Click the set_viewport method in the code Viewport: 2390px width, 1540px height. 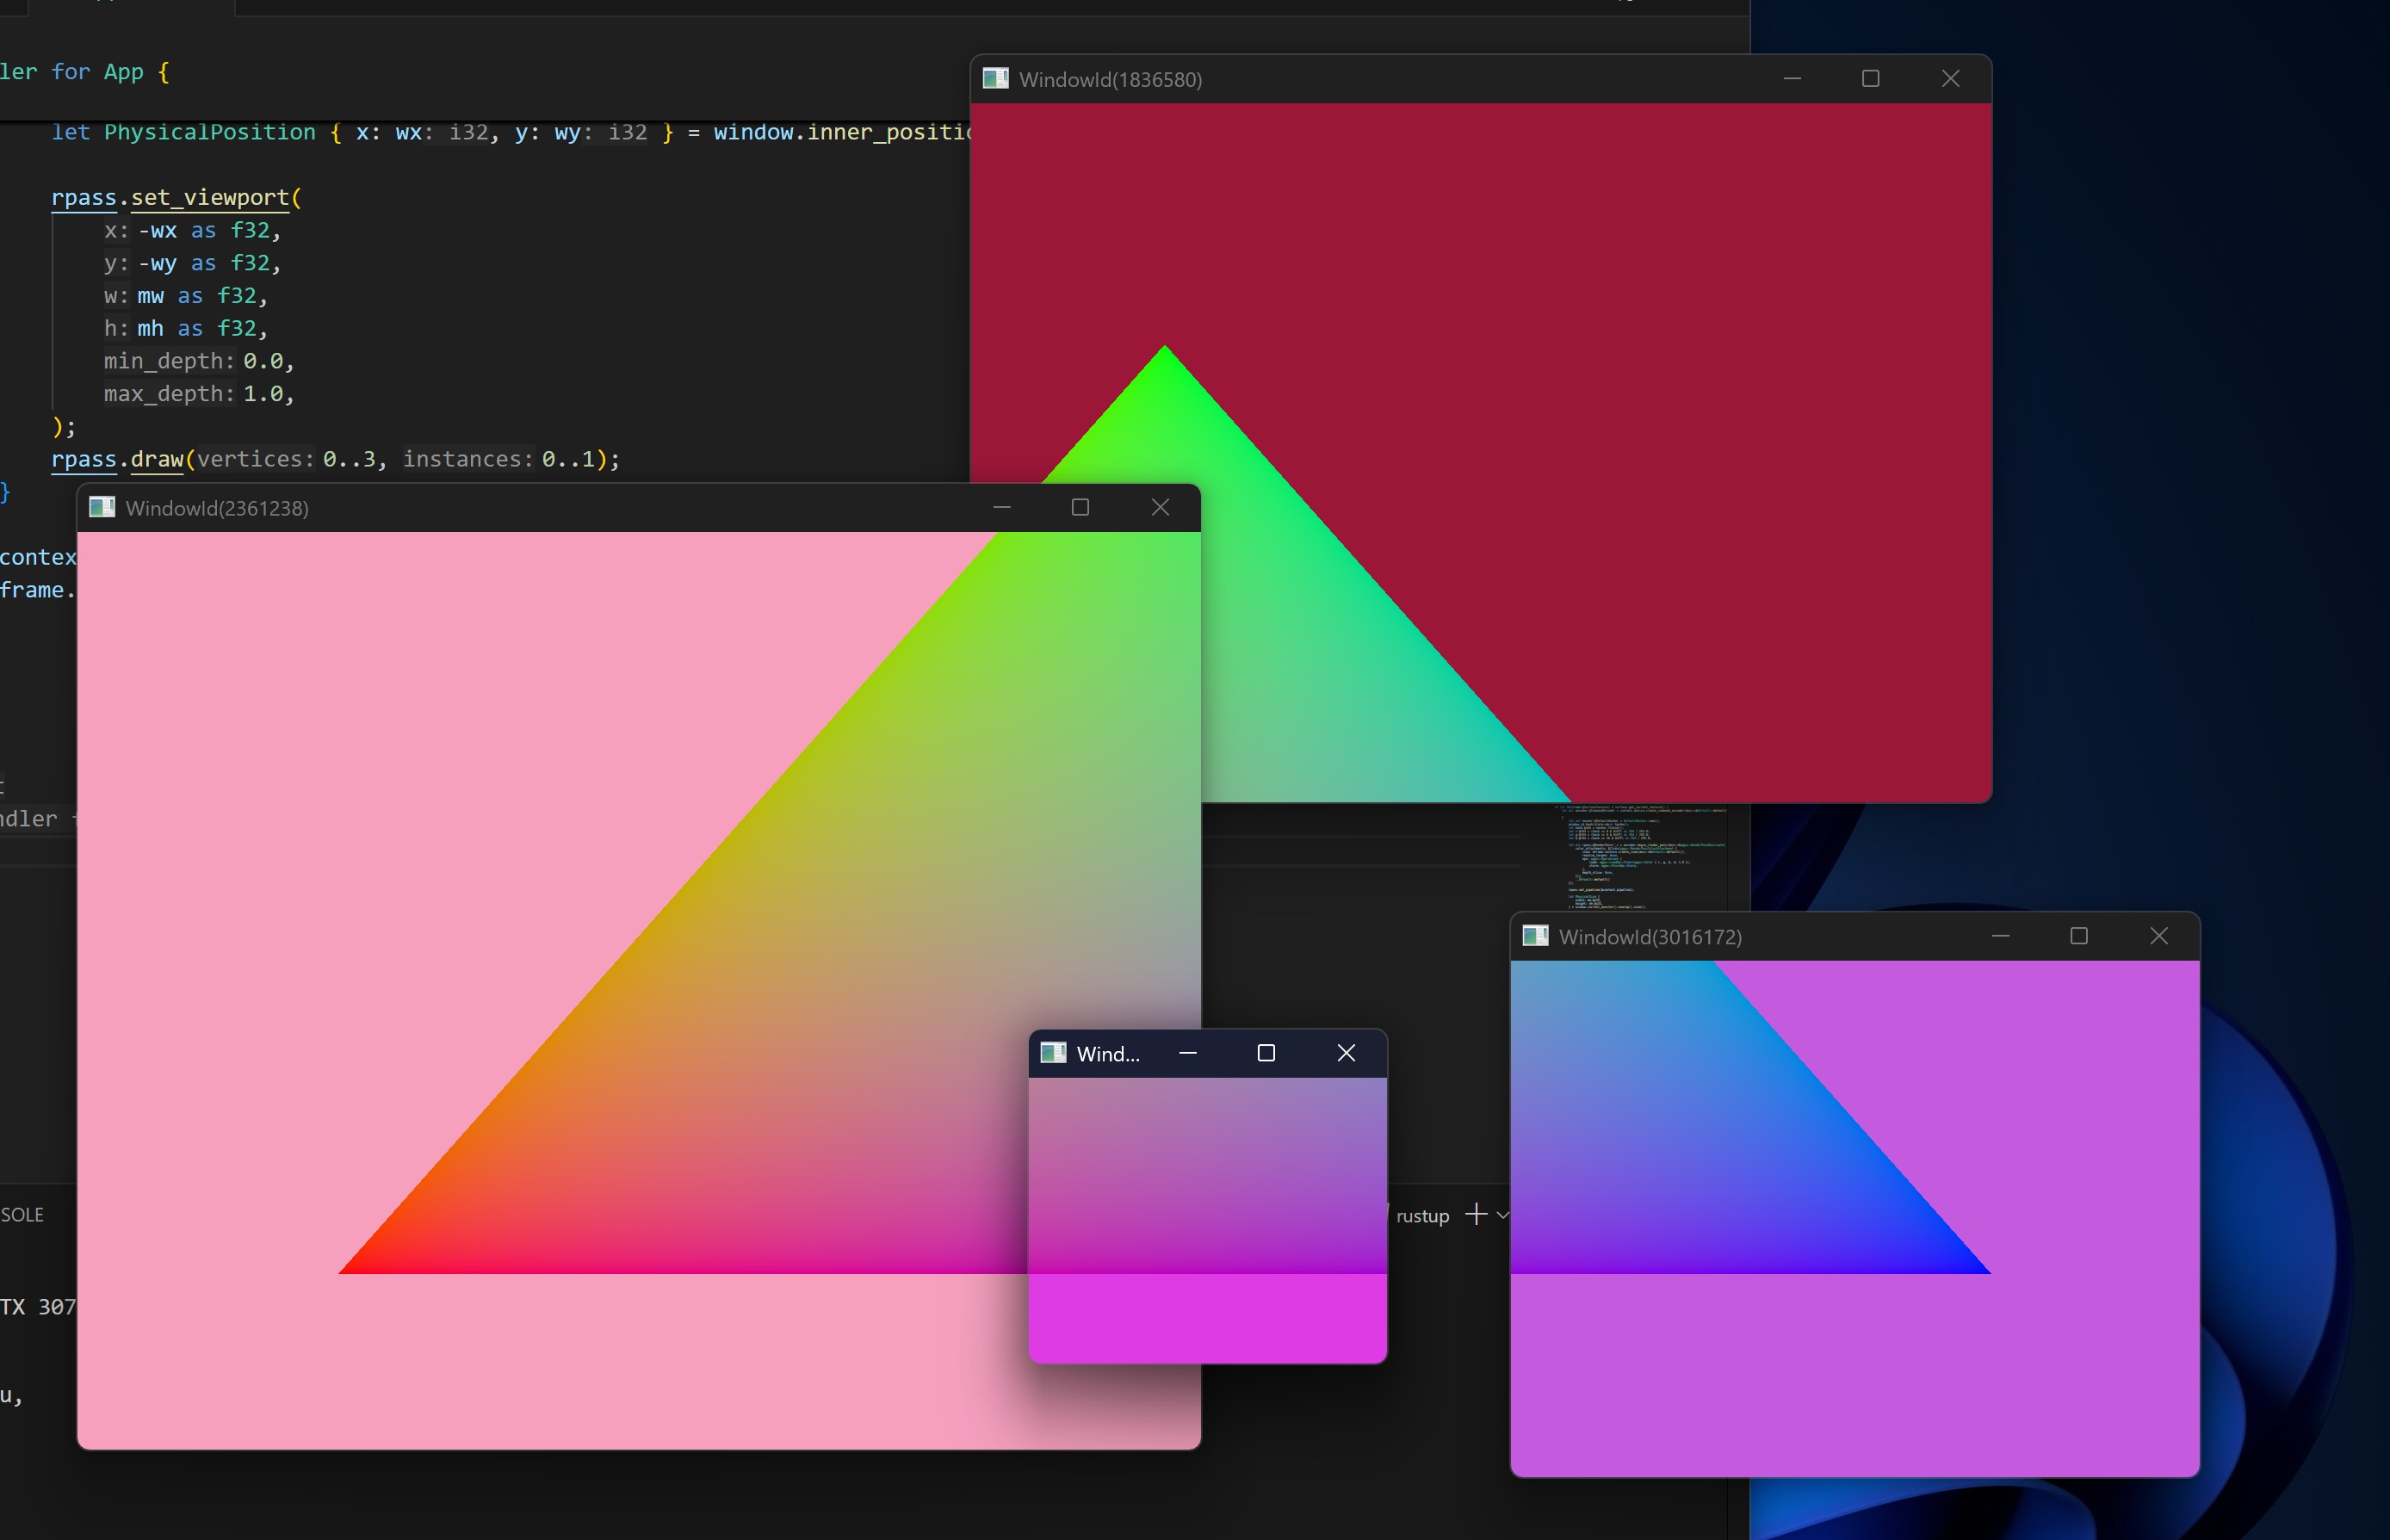click(x=210, y=197)
